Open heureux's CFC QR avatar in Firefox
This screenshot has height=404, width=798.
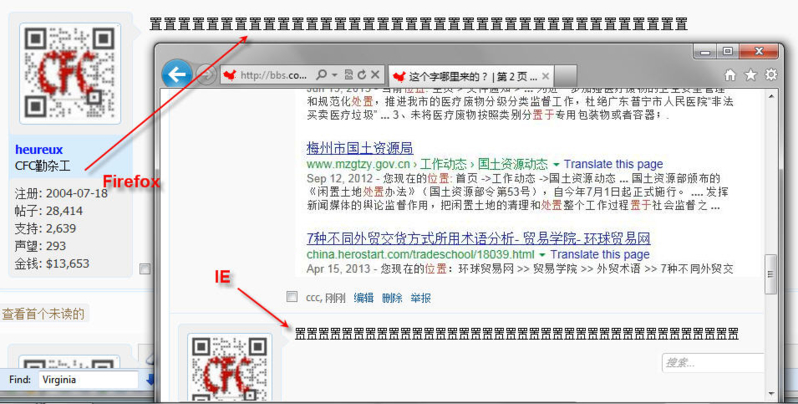pos(70,74)
